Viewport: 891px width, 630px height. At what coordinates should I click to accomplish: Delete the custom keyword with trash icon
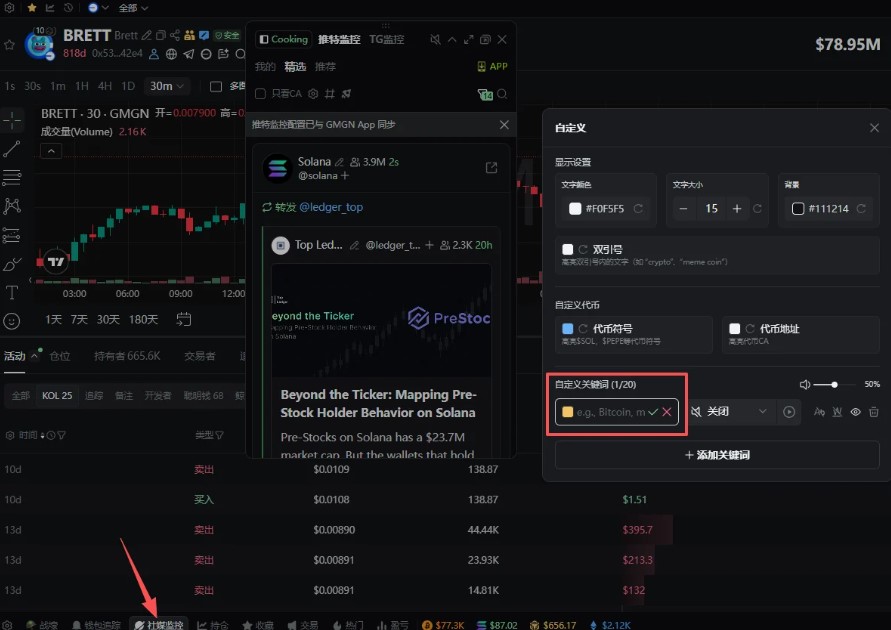click(x=874, y=412)
